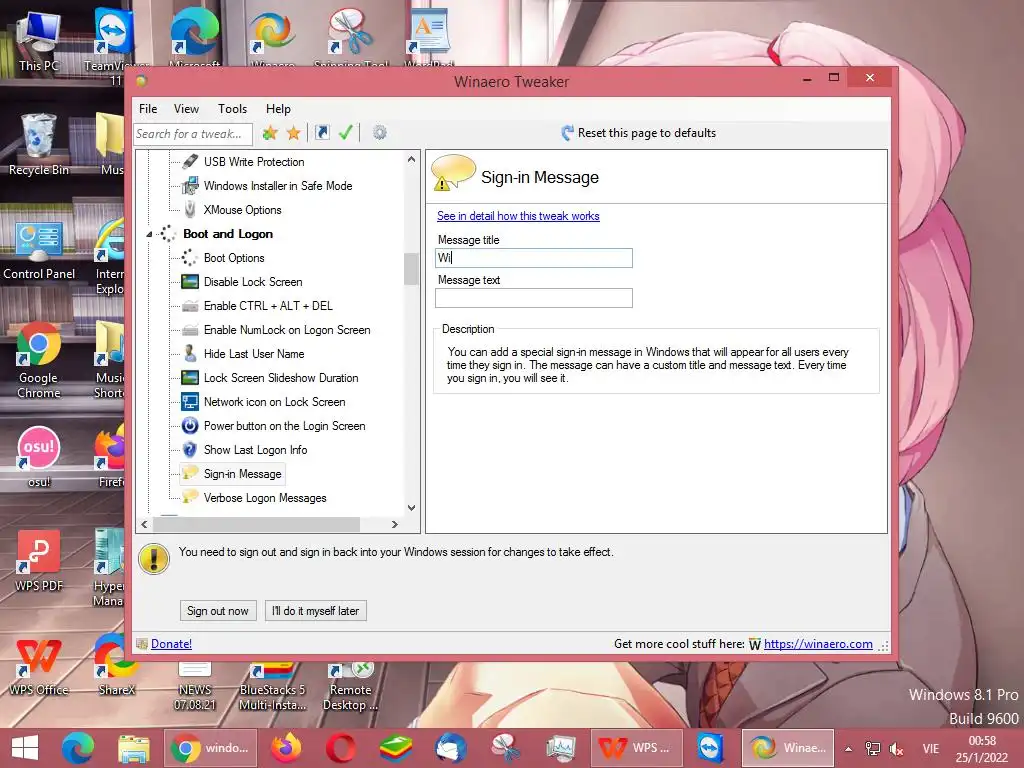
Task: Click Show Last Logon Info shield icon
Action: coord(190,449)
